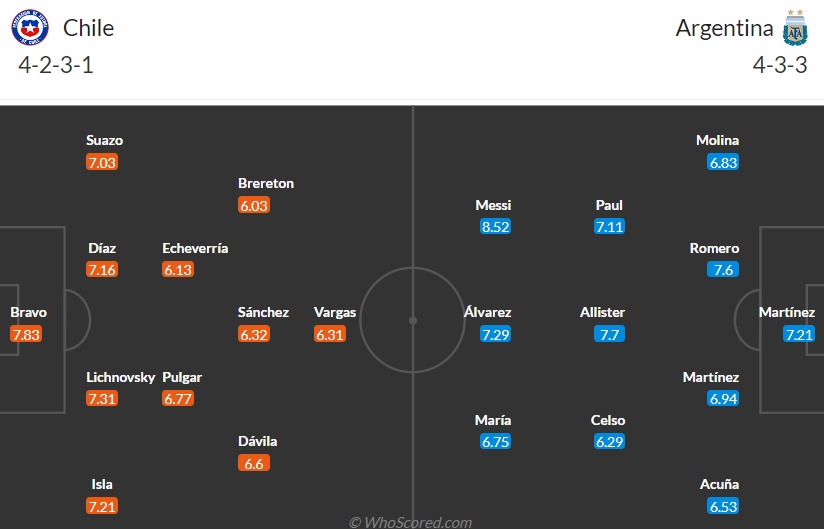This screenshot has height=529, width=824.
Task: Select Bravo's 7.83 rating badge
Action: [26, 334]
